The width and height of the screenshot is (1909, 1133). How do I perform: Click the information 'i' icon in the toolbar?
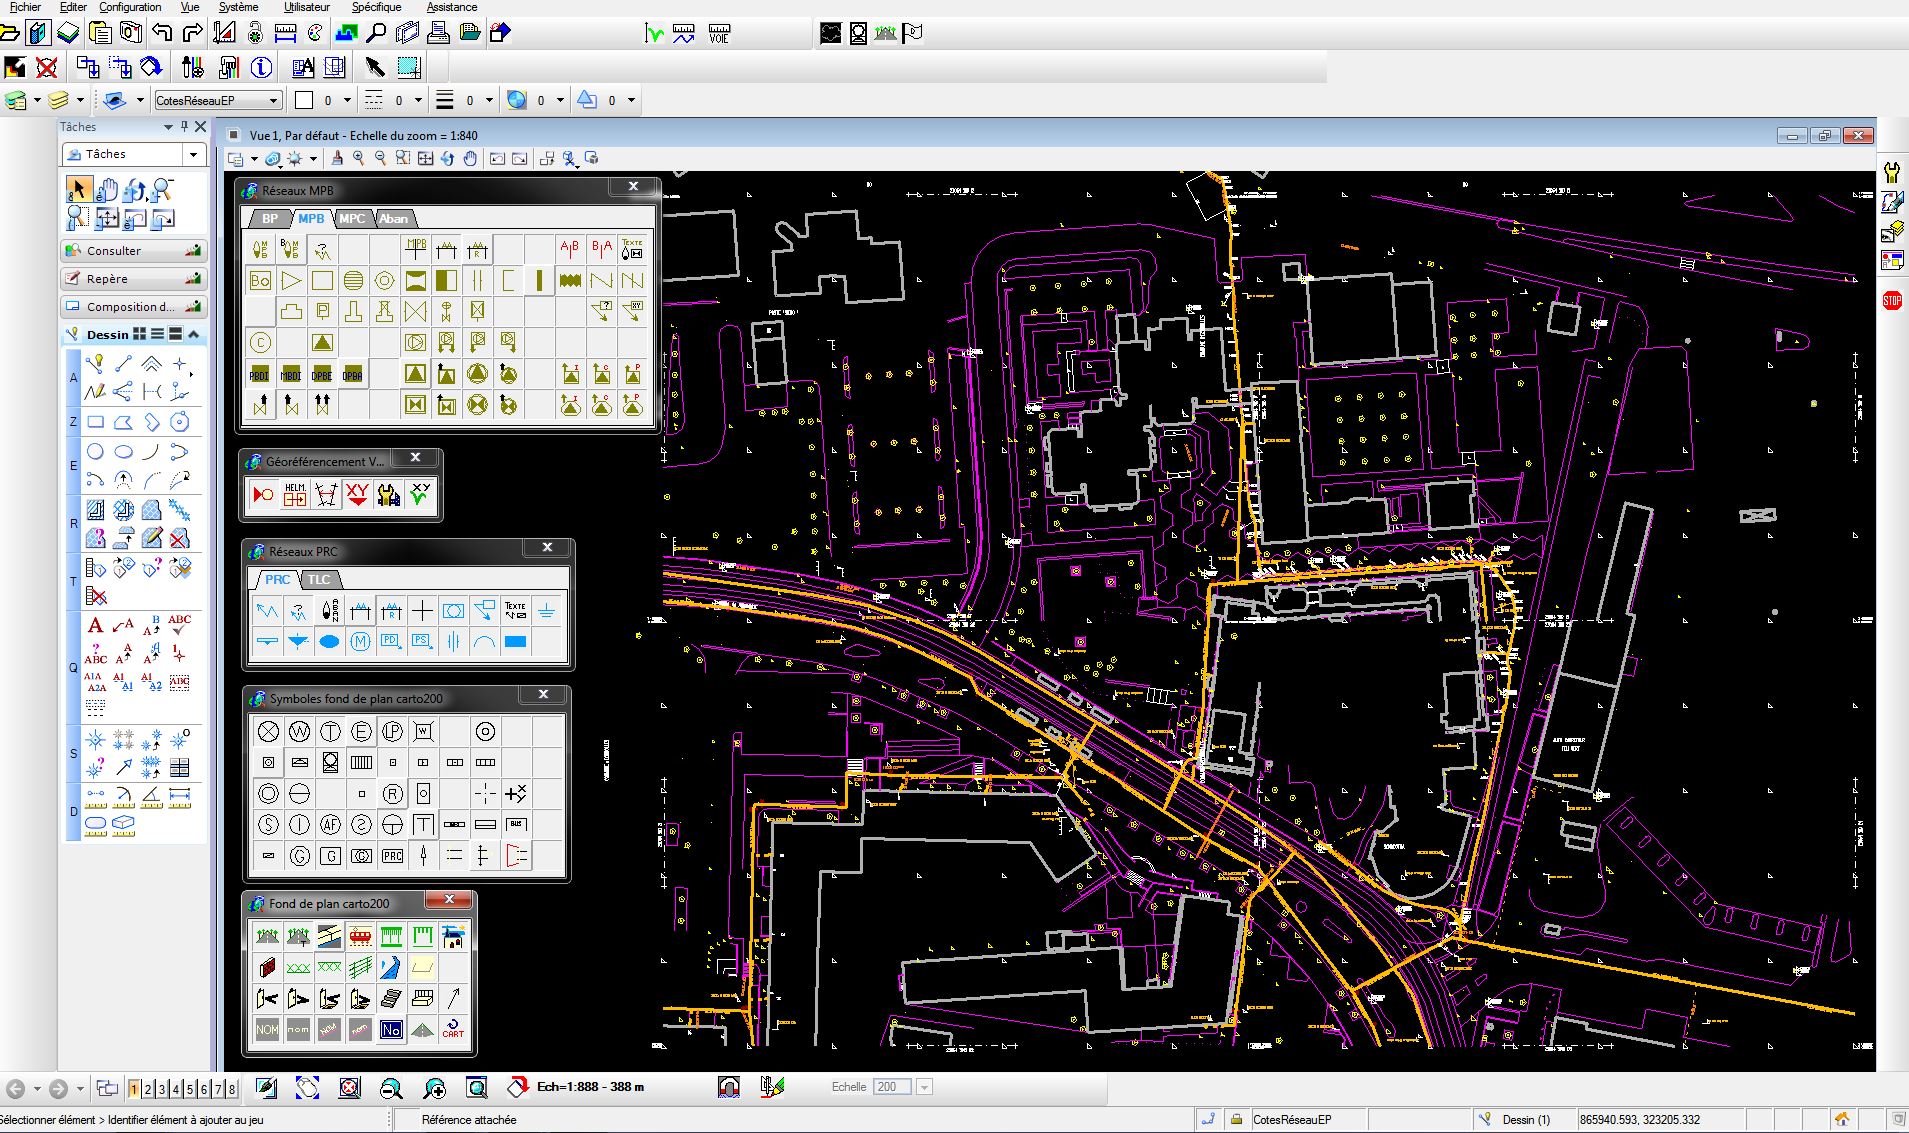pyautogui.click(x=261, y=67)
